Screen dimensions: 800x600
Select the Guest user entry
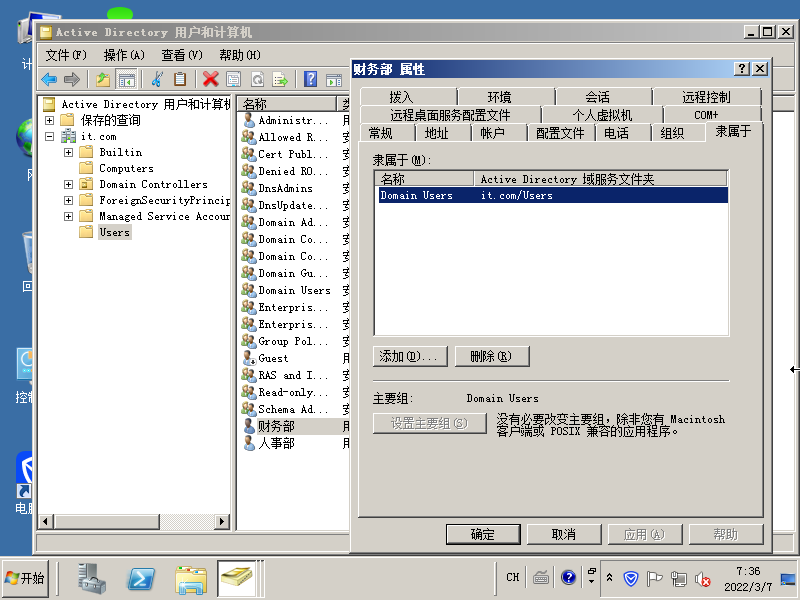(x=273, y=358)
